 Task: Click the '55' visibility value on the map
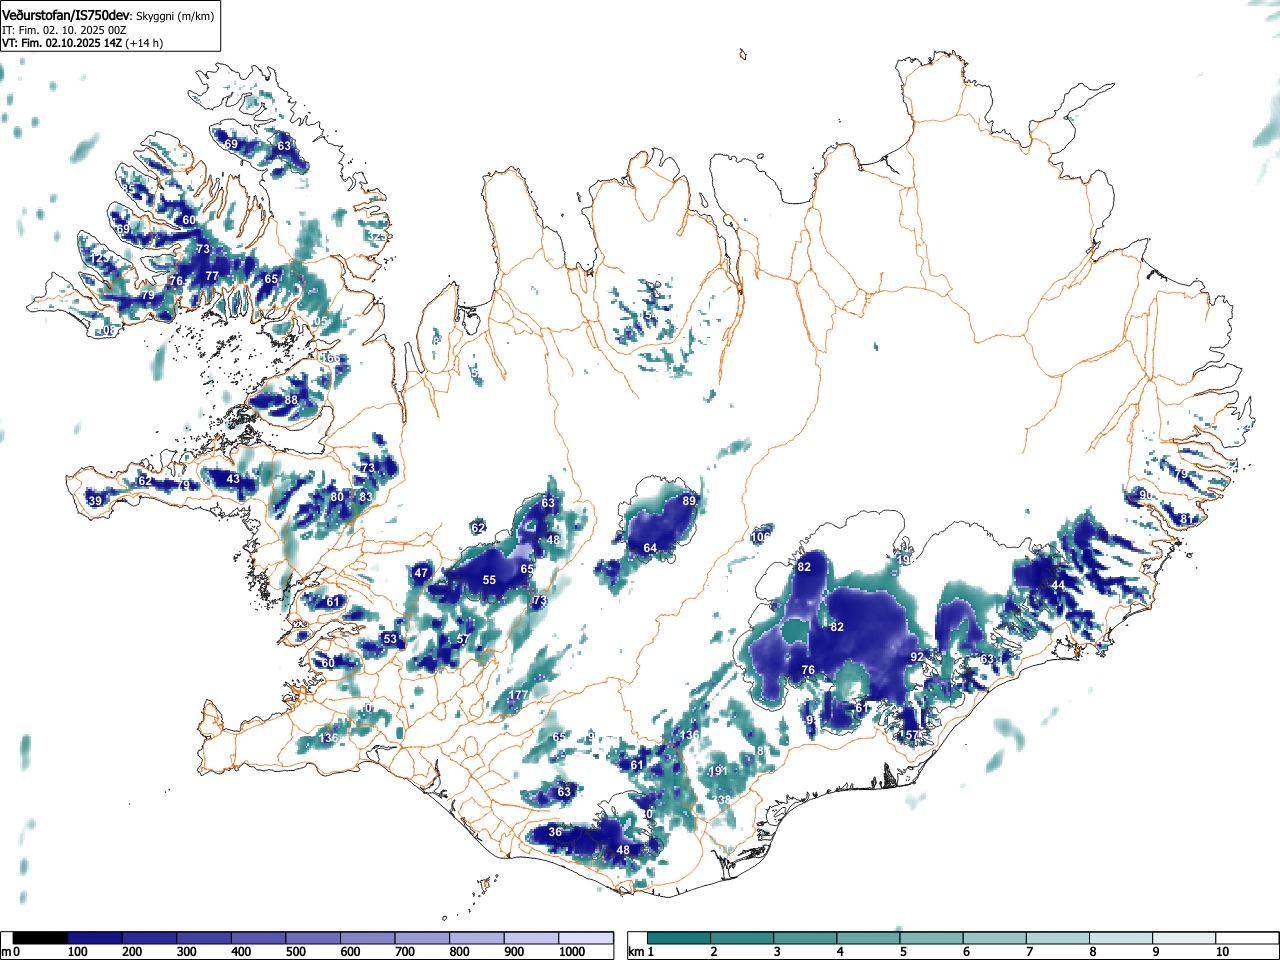click(x=489, y=580)
